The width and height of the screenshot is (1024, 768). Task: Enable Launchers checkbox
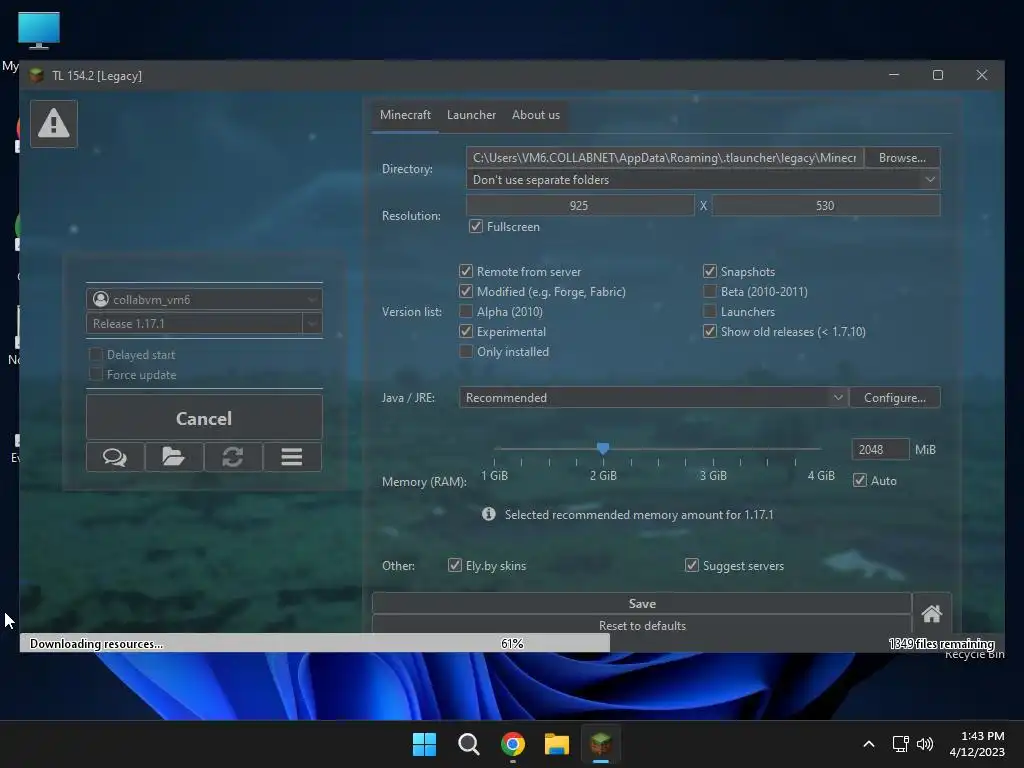(x=710, y=312)
